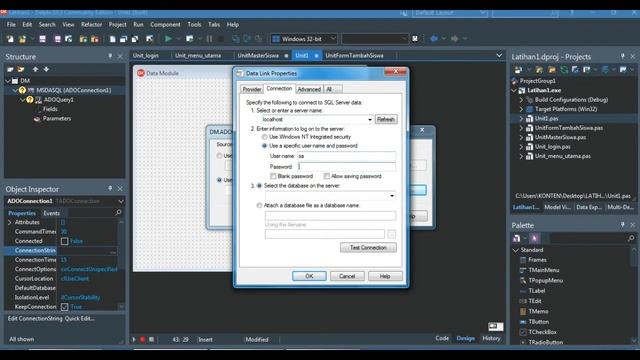Viewport: 640px width, 360px height.
Task: Click the red record macro button in the status bar
Action: tap(142, 339)
